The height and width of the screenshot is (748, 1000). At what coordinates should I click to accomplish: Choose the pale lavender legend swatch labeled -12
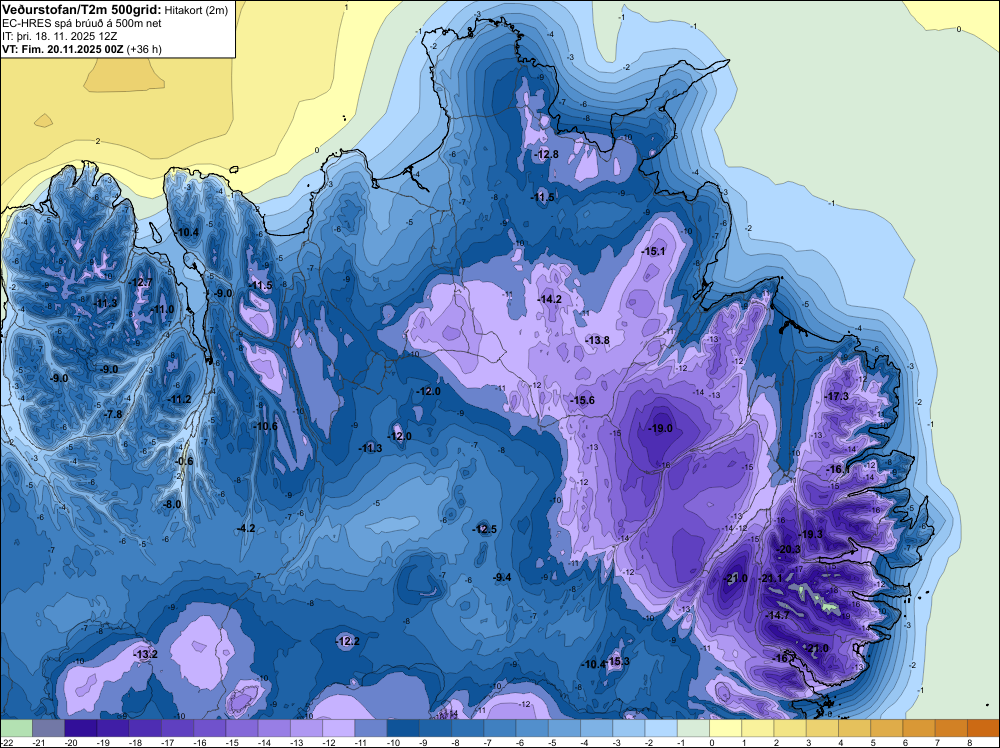339,728
